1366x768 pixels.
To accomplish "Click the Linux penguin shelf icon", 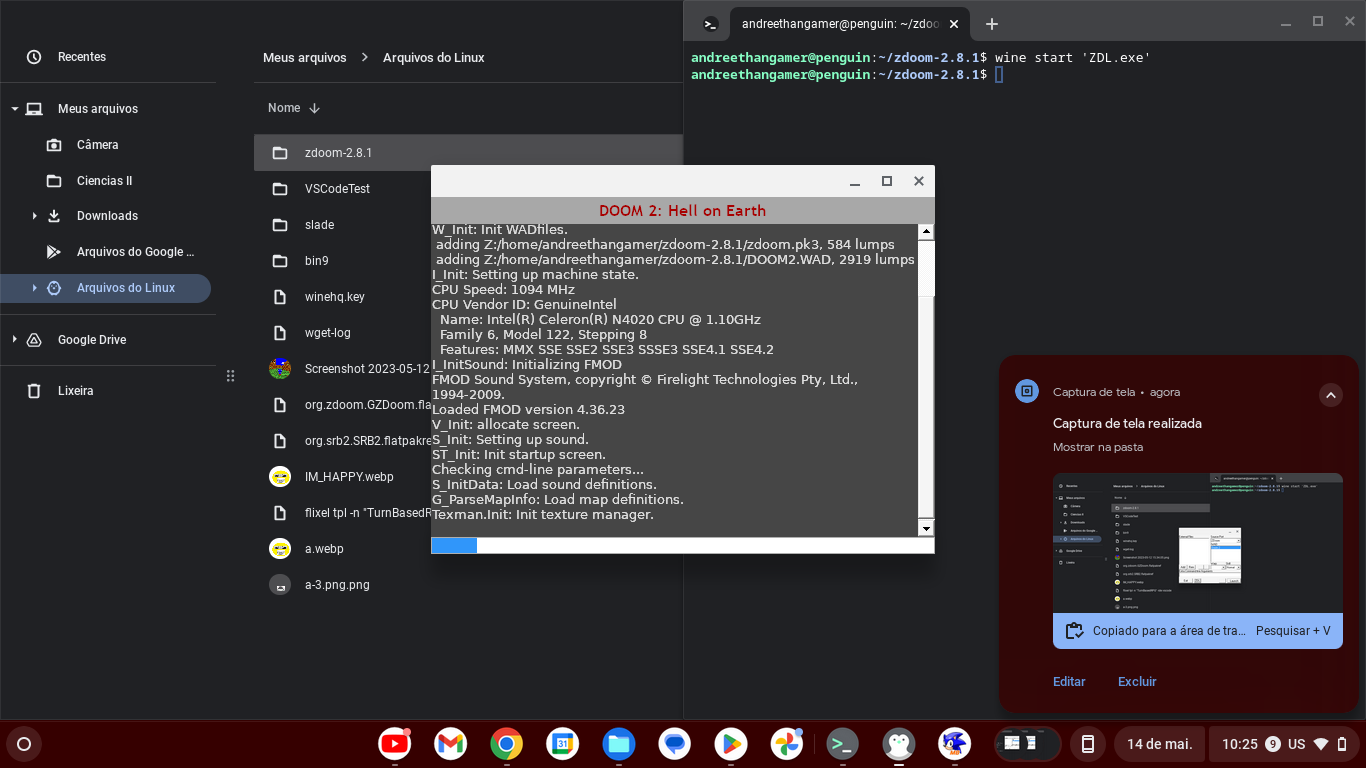I will pyautogui.click(x=899, y=744).
